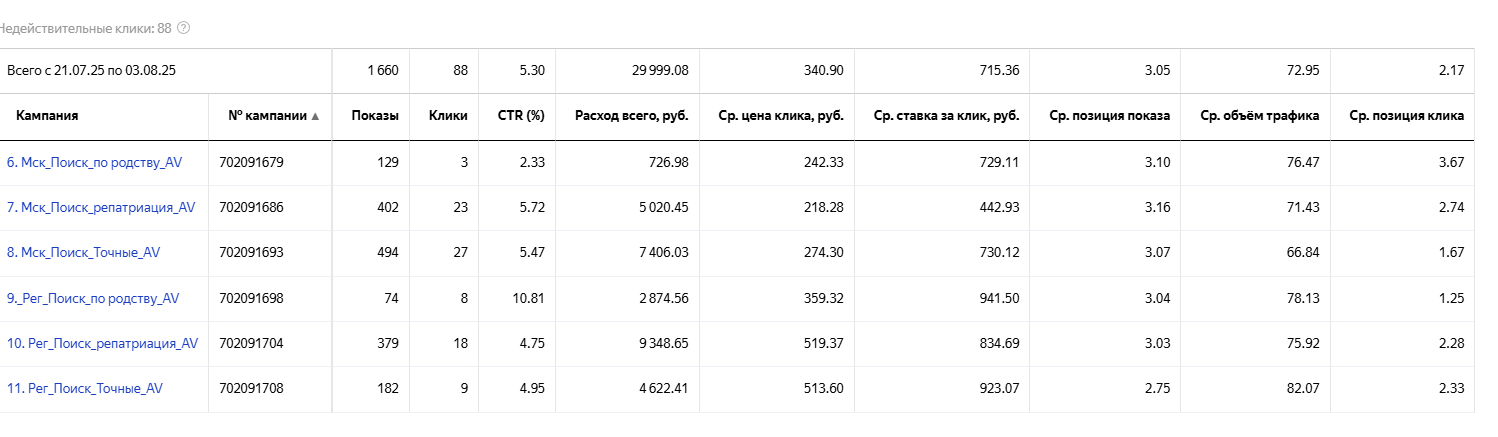The image size is (1498, 437).
Task: Select campaign number 702091679 cell
Action: pyautogui.click(x=251, y=162)
